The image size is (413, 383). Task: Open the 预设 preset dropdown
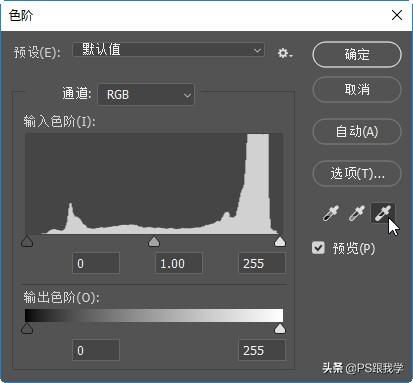169,50
